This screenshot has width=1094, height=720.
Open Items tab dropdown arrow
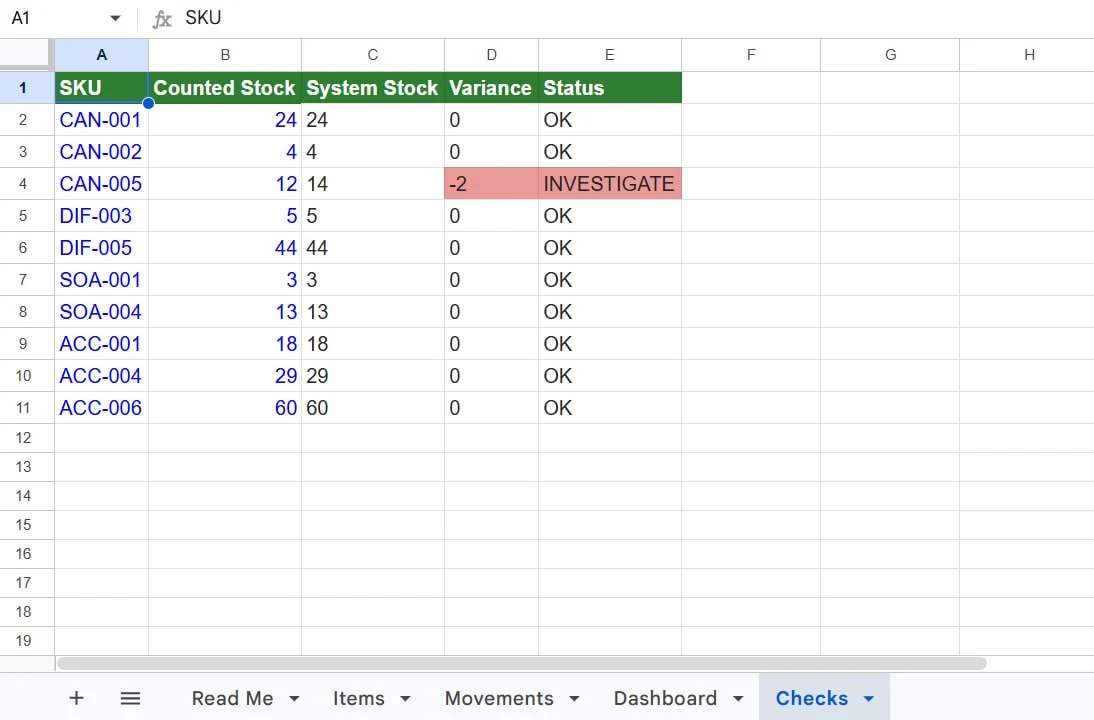tap(405, 698)
